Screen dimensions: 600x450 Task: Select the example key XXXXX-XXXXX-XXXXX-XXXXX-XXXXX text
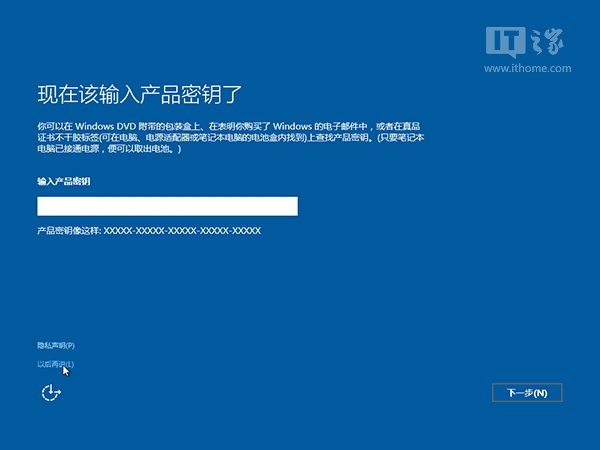(182, 231)
